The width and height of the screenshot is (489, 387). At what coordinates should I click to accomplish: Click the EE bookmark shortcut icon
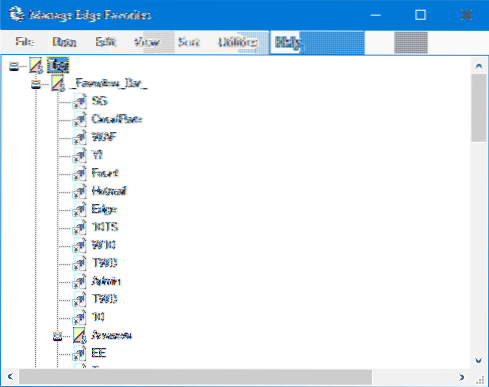click(x=80, y=353)
